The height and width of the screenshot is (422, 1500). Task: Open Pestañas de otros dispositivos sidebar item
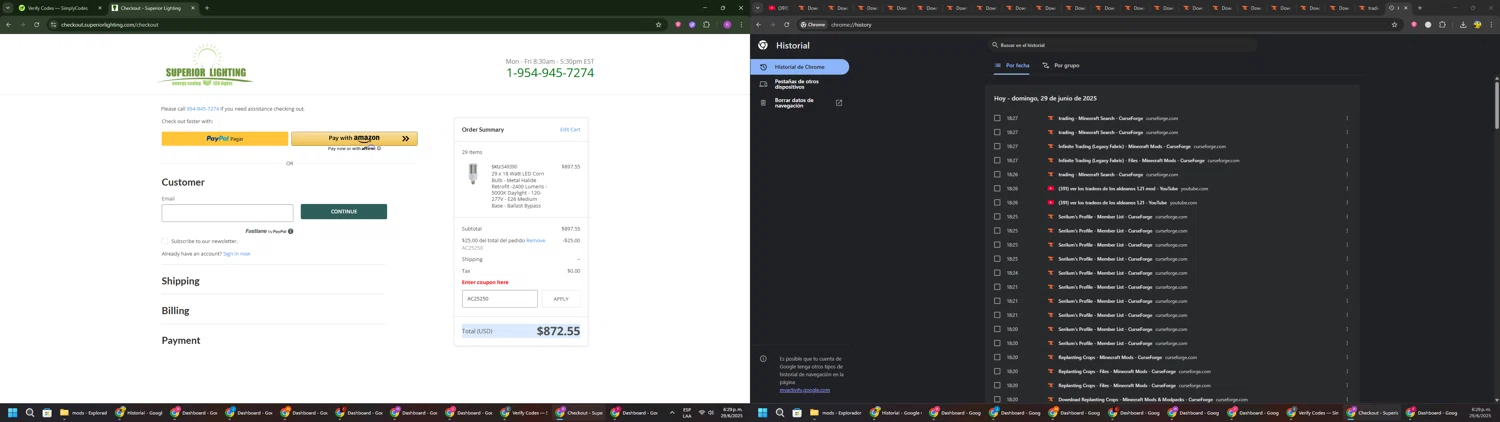(x=800, y=84)
